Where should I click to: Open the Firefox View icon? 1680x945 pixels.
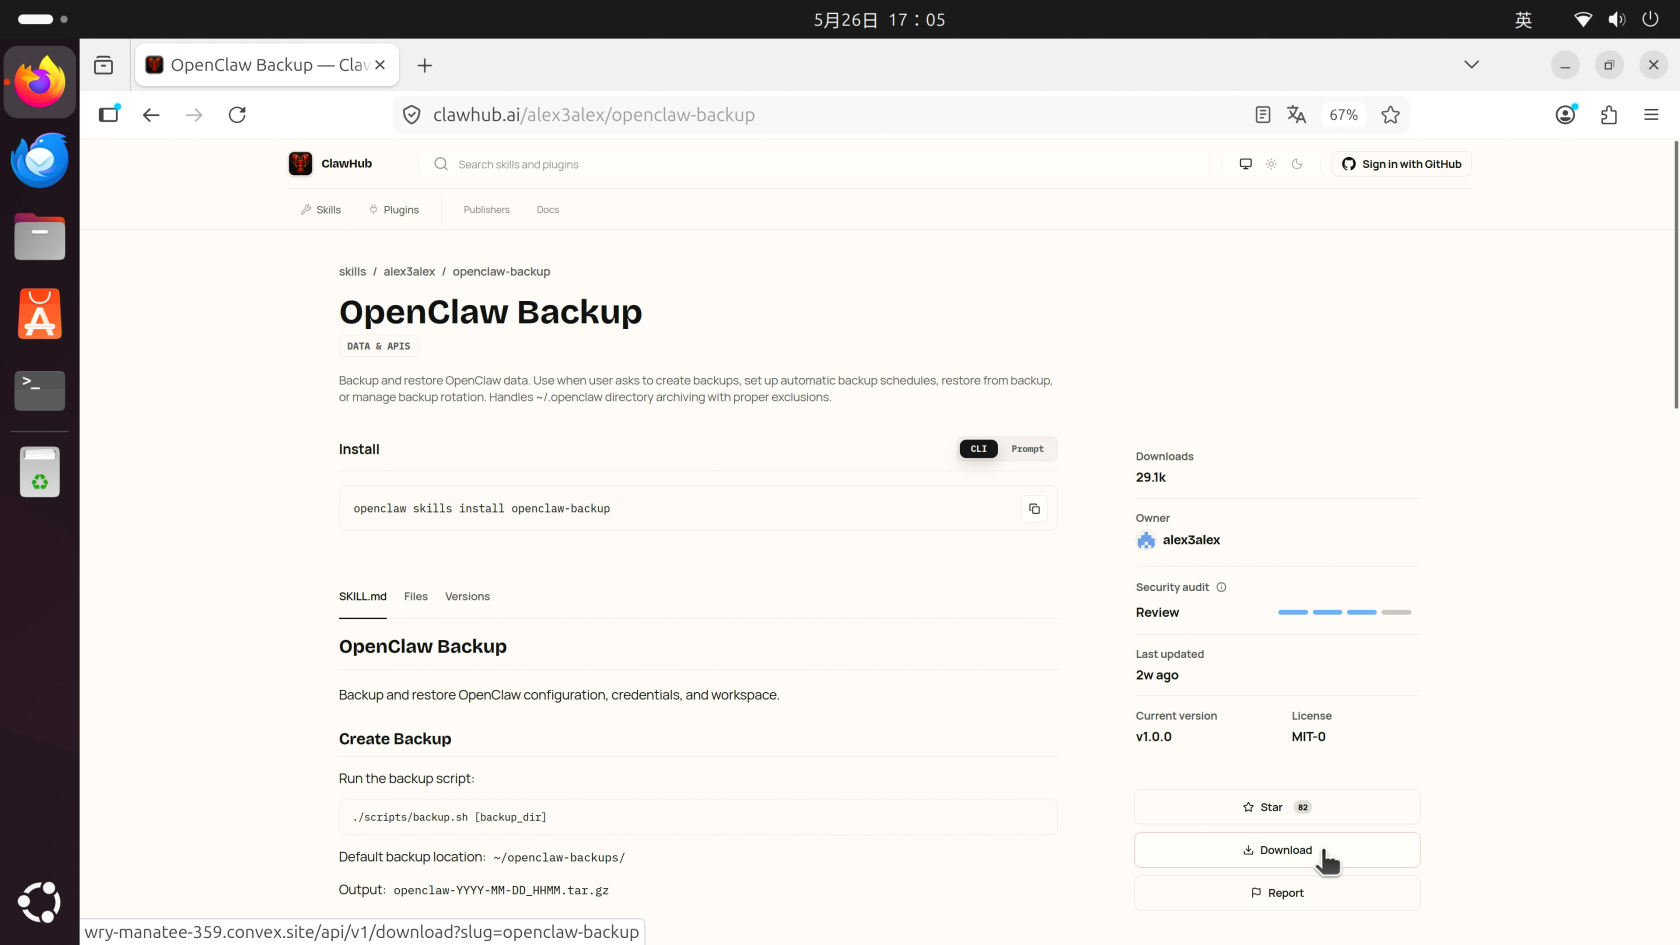coord(103,65)
